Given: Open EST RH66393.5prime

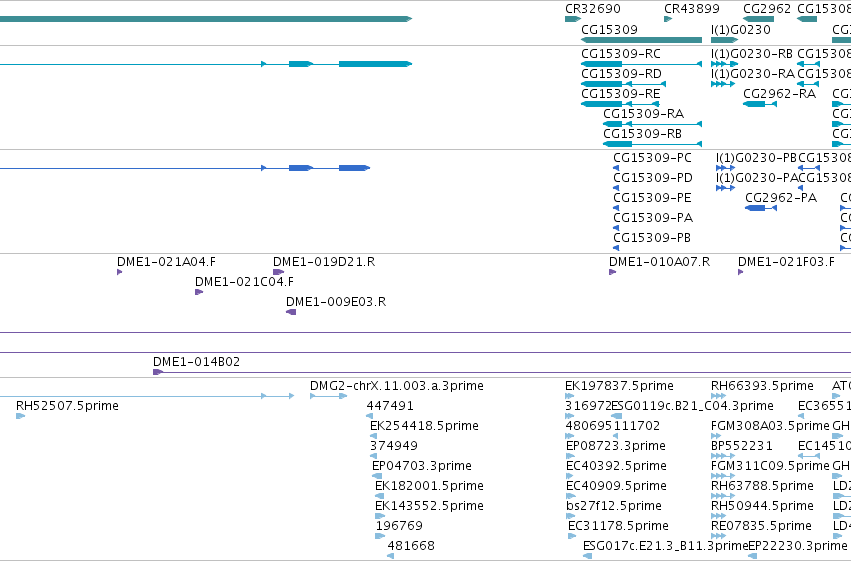Looking at the screenshot, I should point(763,386).
